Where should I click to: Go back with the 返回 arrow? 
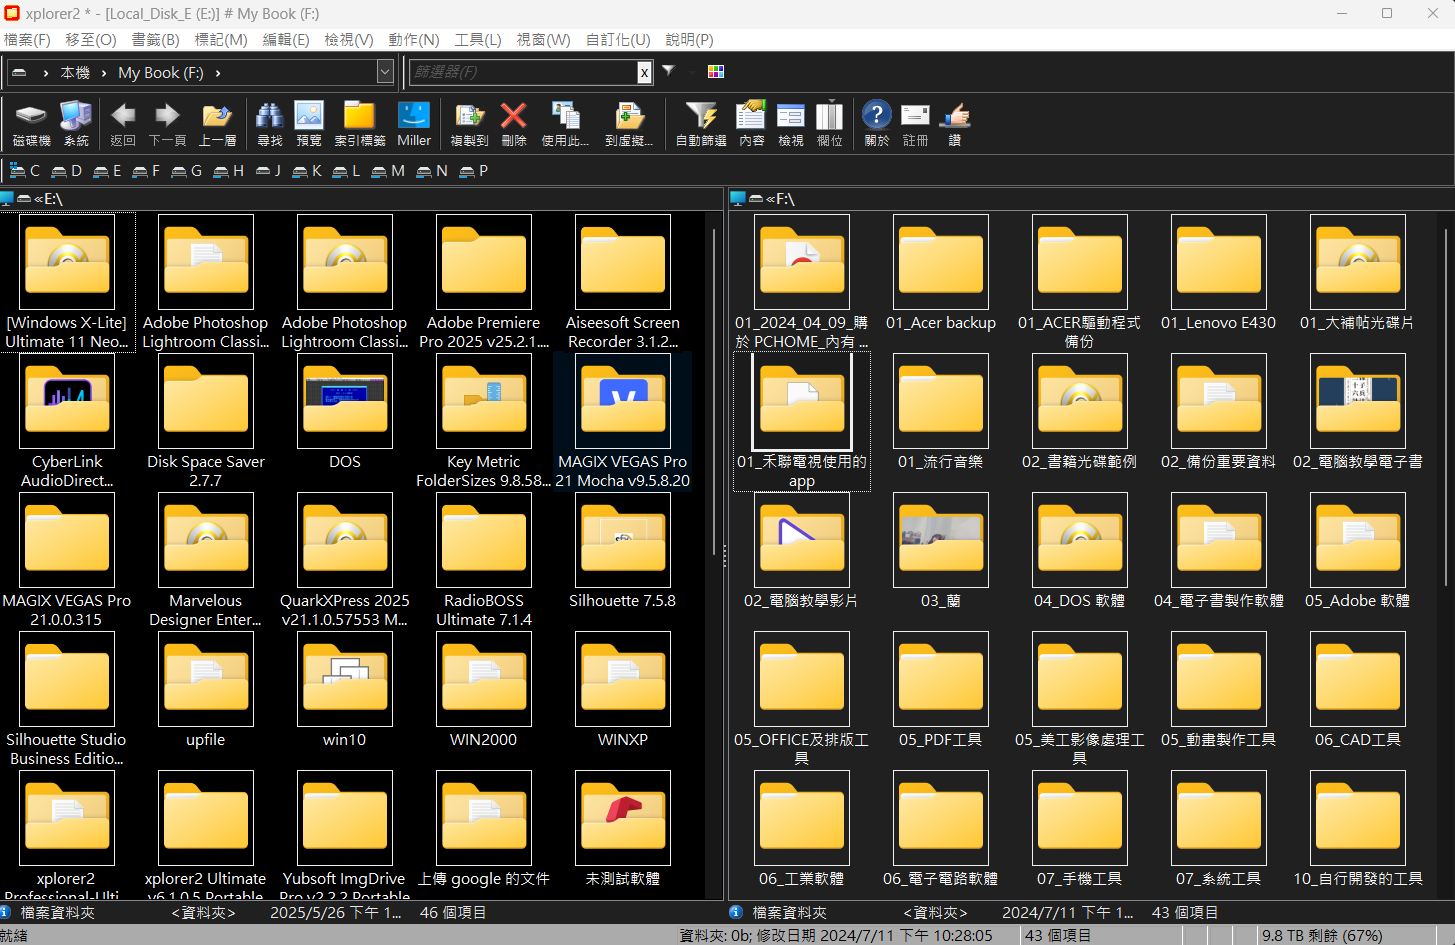tap(123, 124)
